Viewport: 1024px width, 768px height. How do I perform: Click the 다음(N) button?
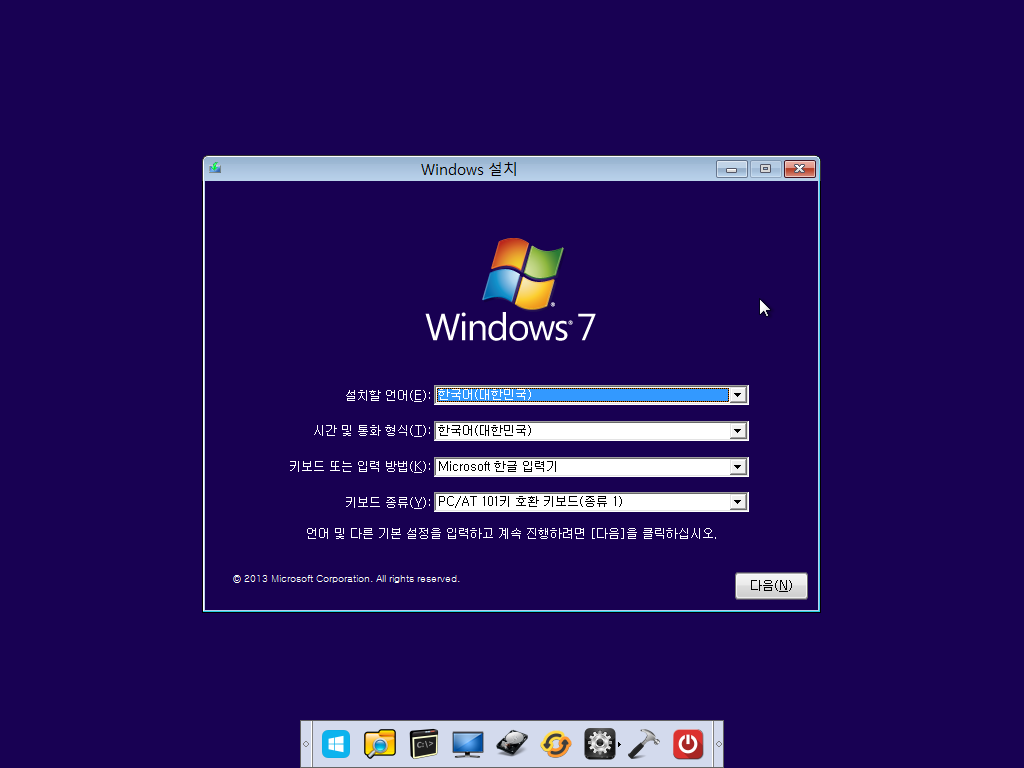[771, 586]
